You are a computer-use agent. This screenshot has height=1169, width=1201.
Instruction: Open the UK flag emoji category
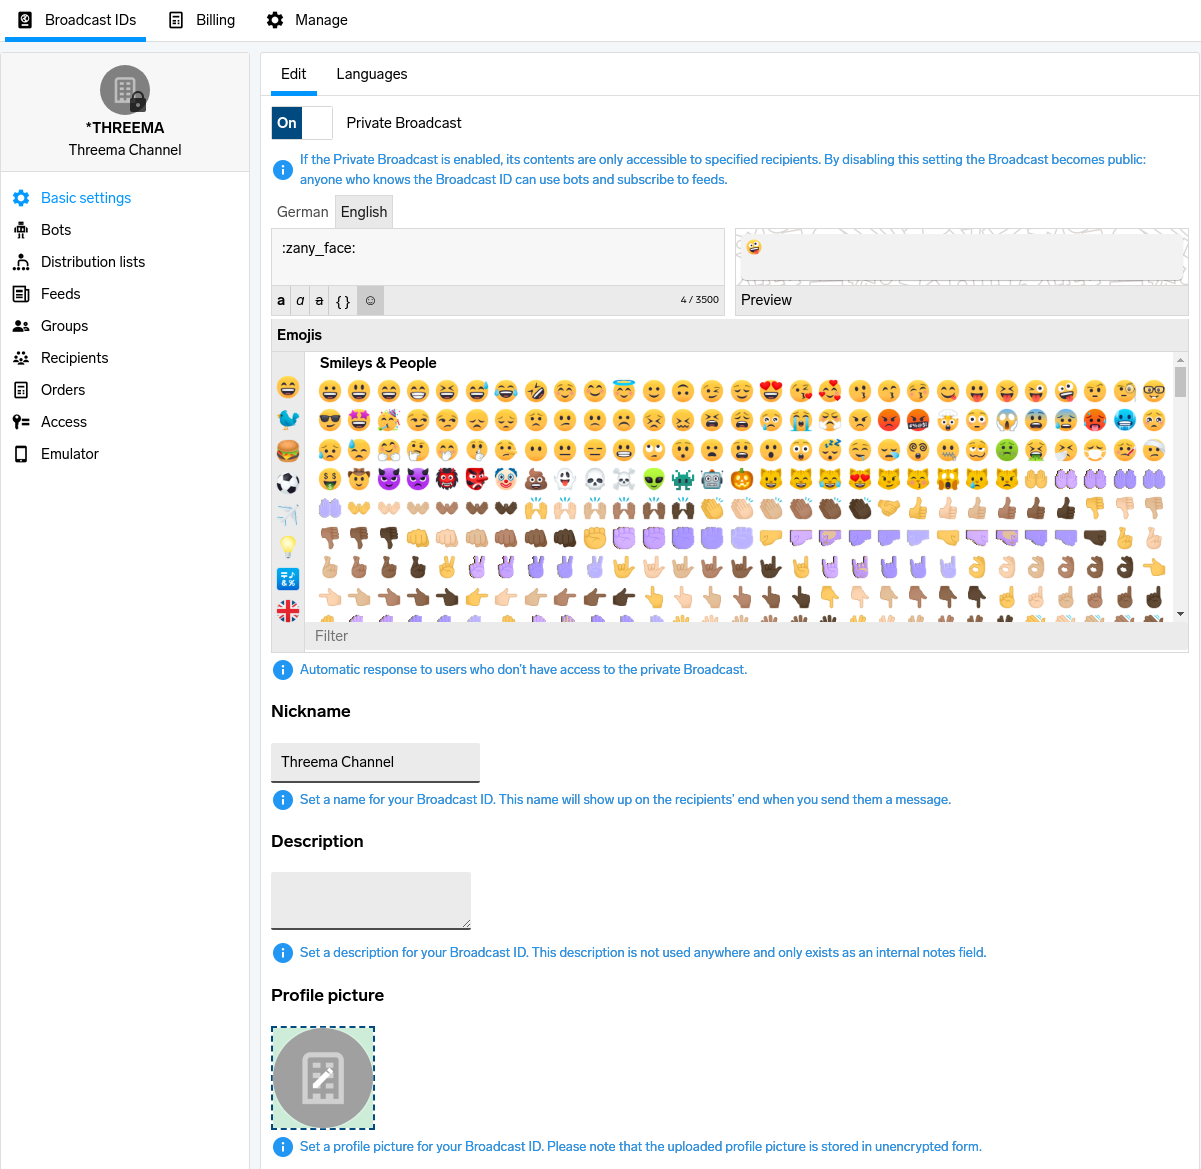click(x=288, y=610)
